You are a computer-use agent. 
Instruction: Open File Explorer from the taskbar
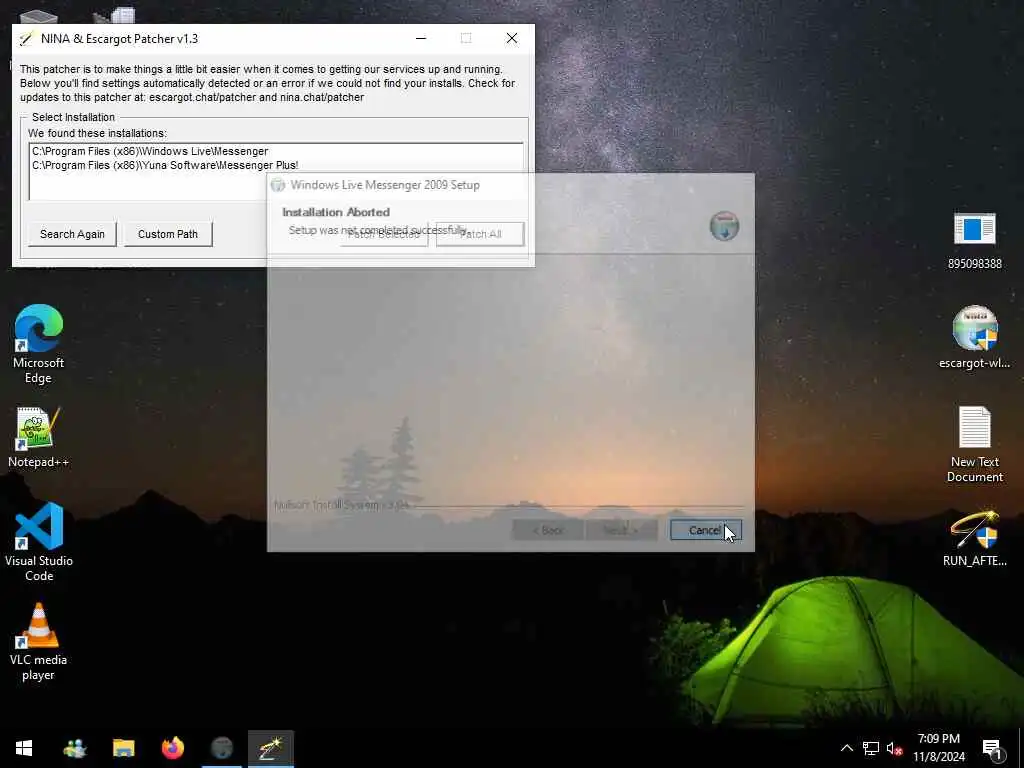point(123,748)
